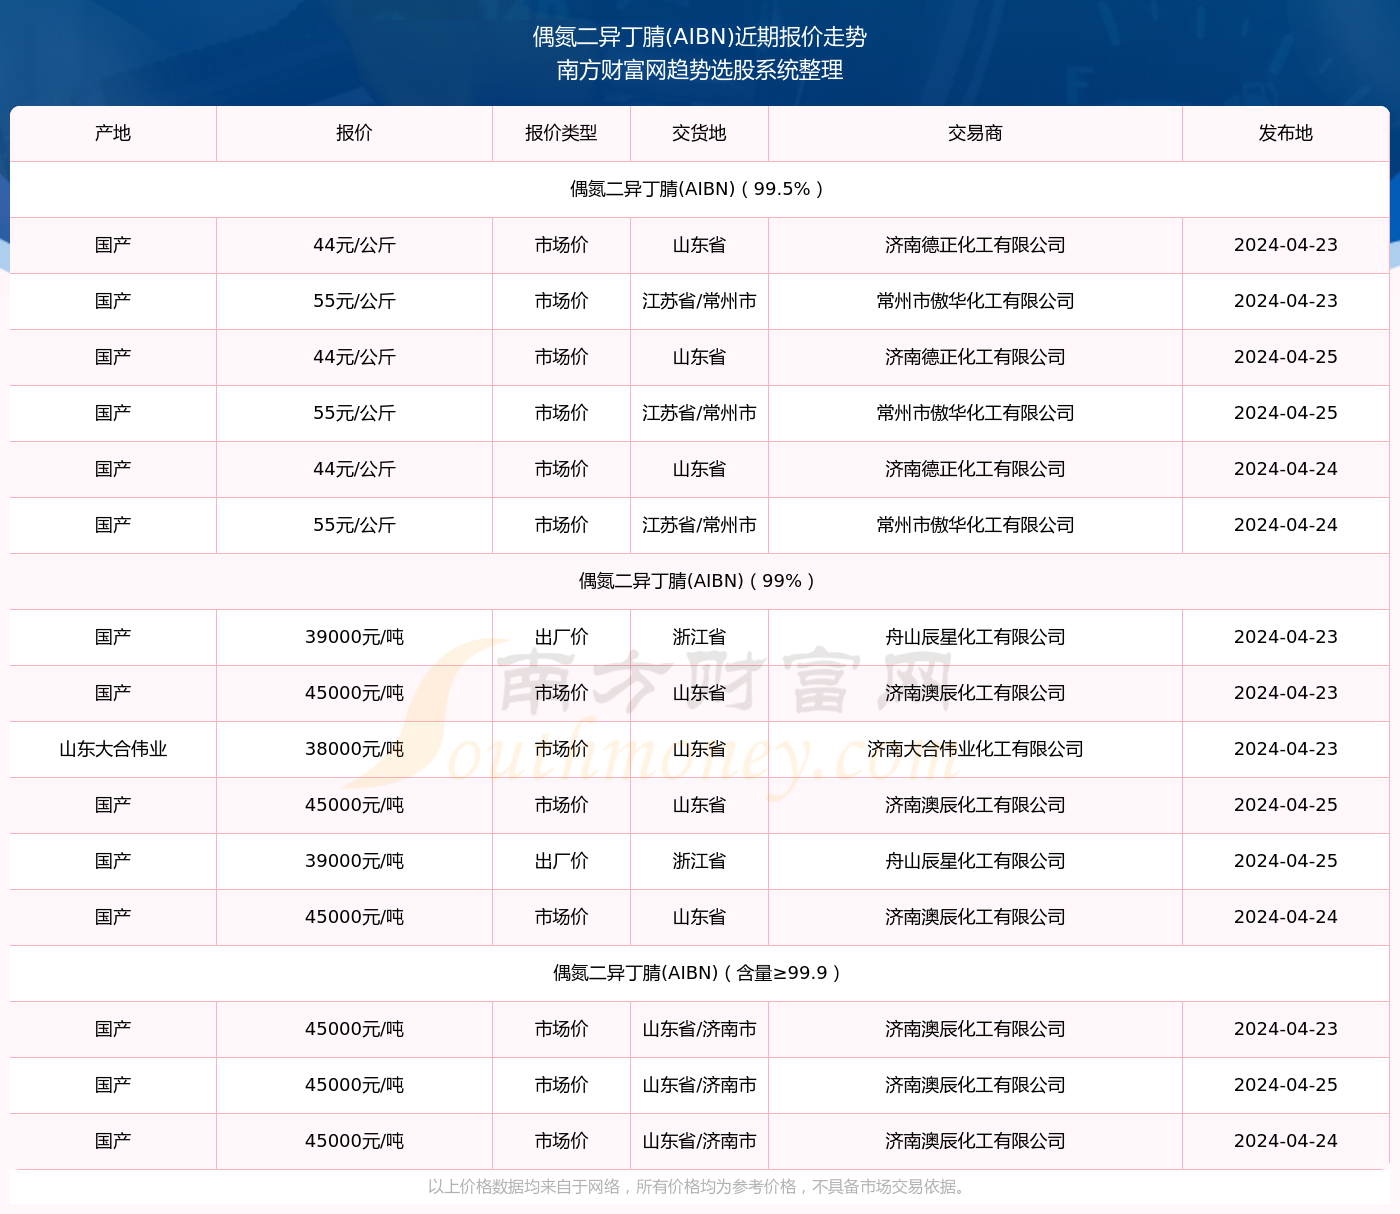Click the 发布地 column header
This screenshot has height=1214, width=1400.
click(1286, 133)
